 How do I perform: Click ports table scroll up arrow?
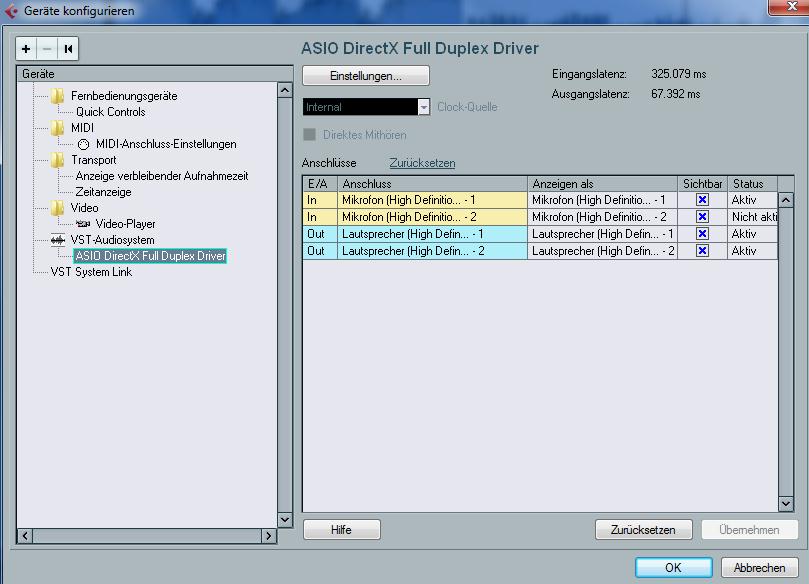coord(786,200)
